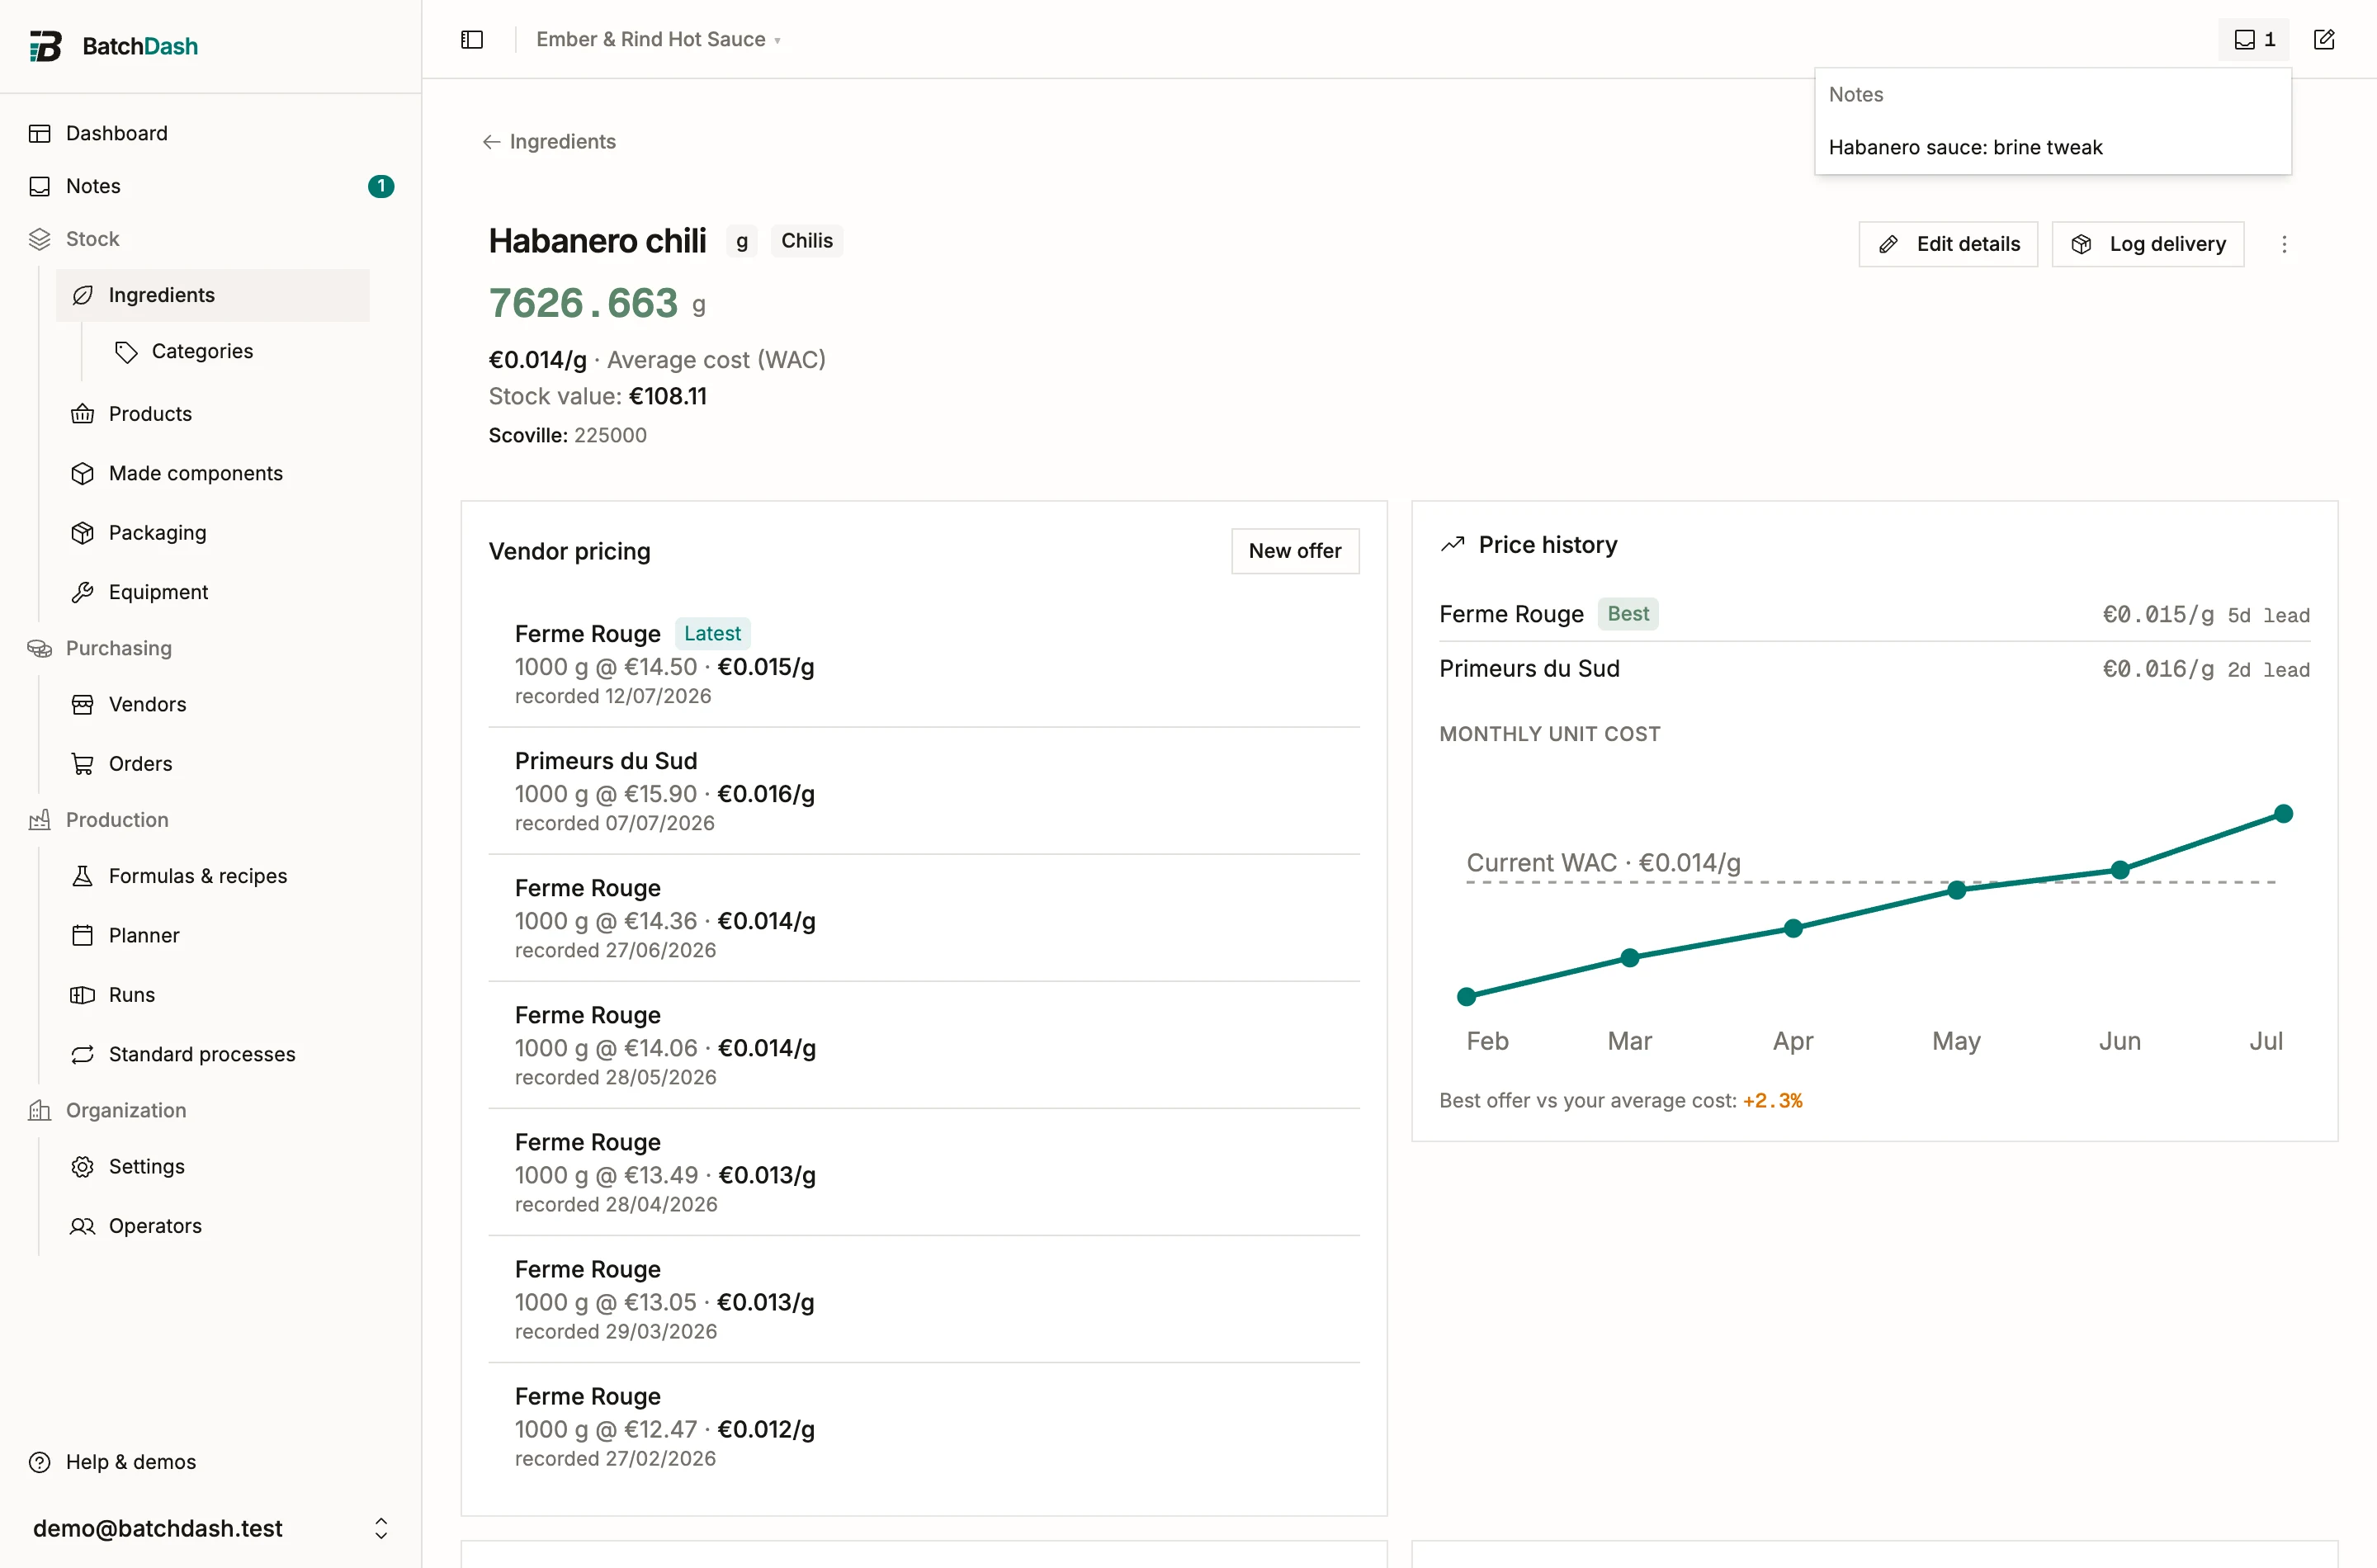Go back to Ingredients link
Image resolution: width=2377 pixels, height=1568 pixels.
548,142
